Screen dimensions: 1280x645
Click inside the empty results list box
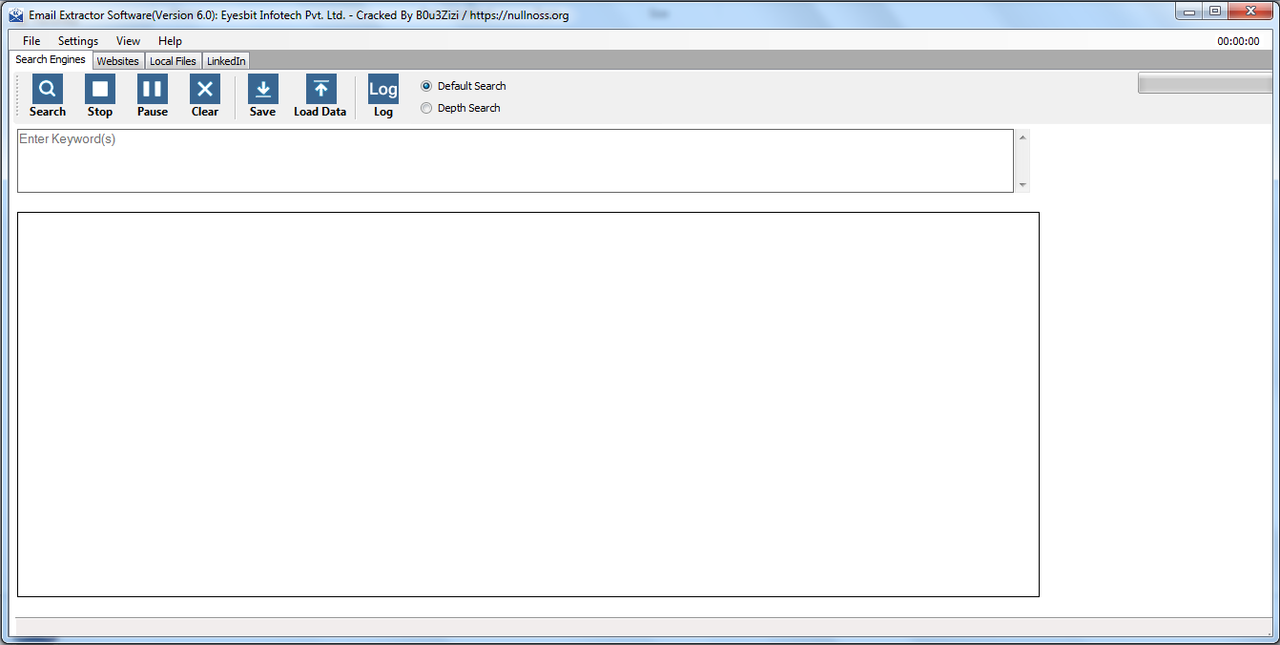pyautogui.click(x=528, y=404)
